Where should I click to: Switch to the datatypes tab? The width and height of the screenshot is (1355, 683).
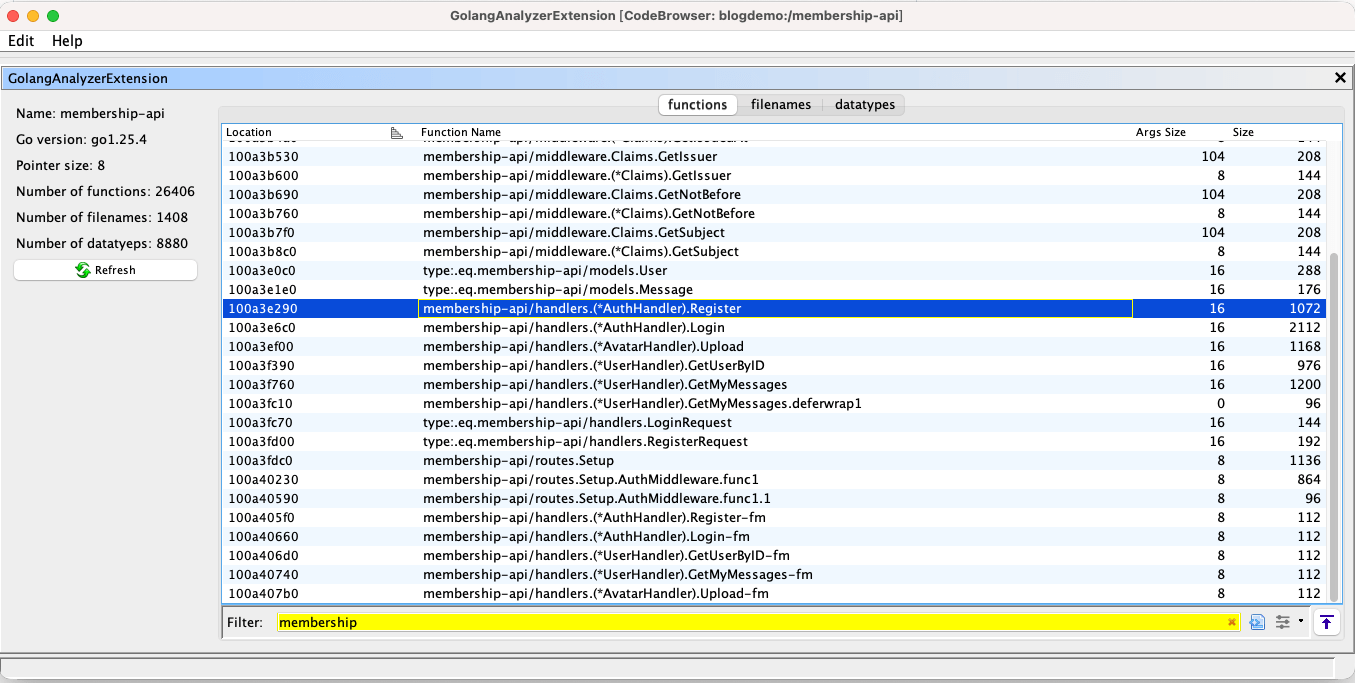pyautogui.click(x=865, y=105)
